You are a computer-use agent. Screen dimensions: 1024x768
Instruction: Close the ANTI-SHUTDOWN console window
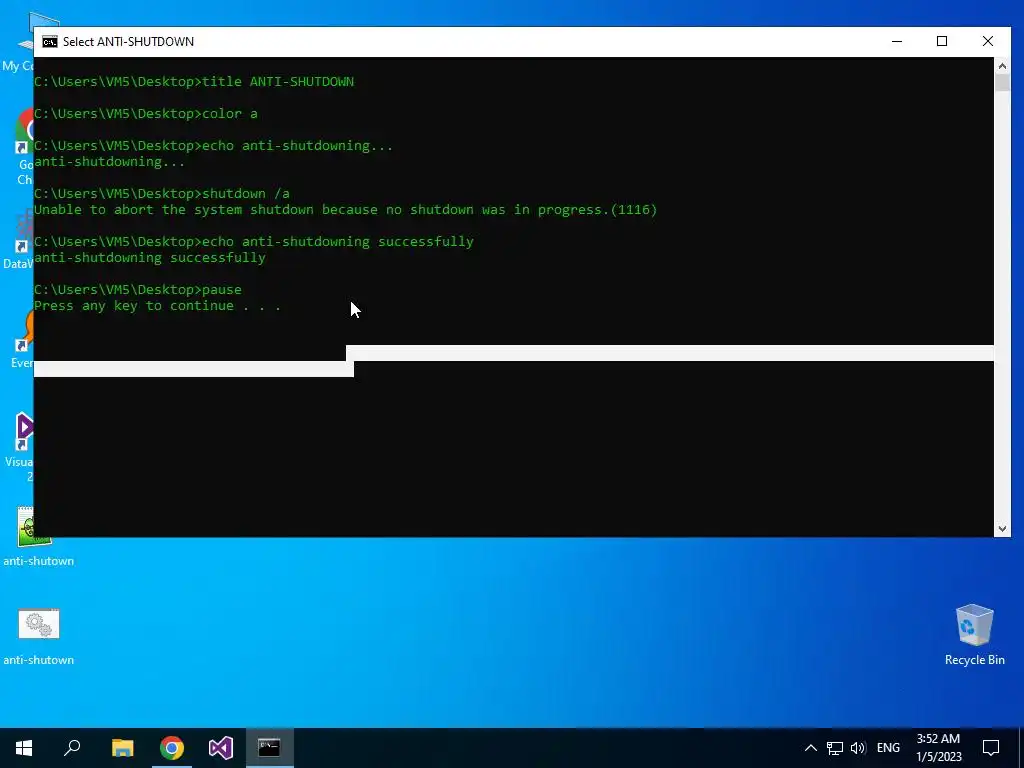point(987,41)
